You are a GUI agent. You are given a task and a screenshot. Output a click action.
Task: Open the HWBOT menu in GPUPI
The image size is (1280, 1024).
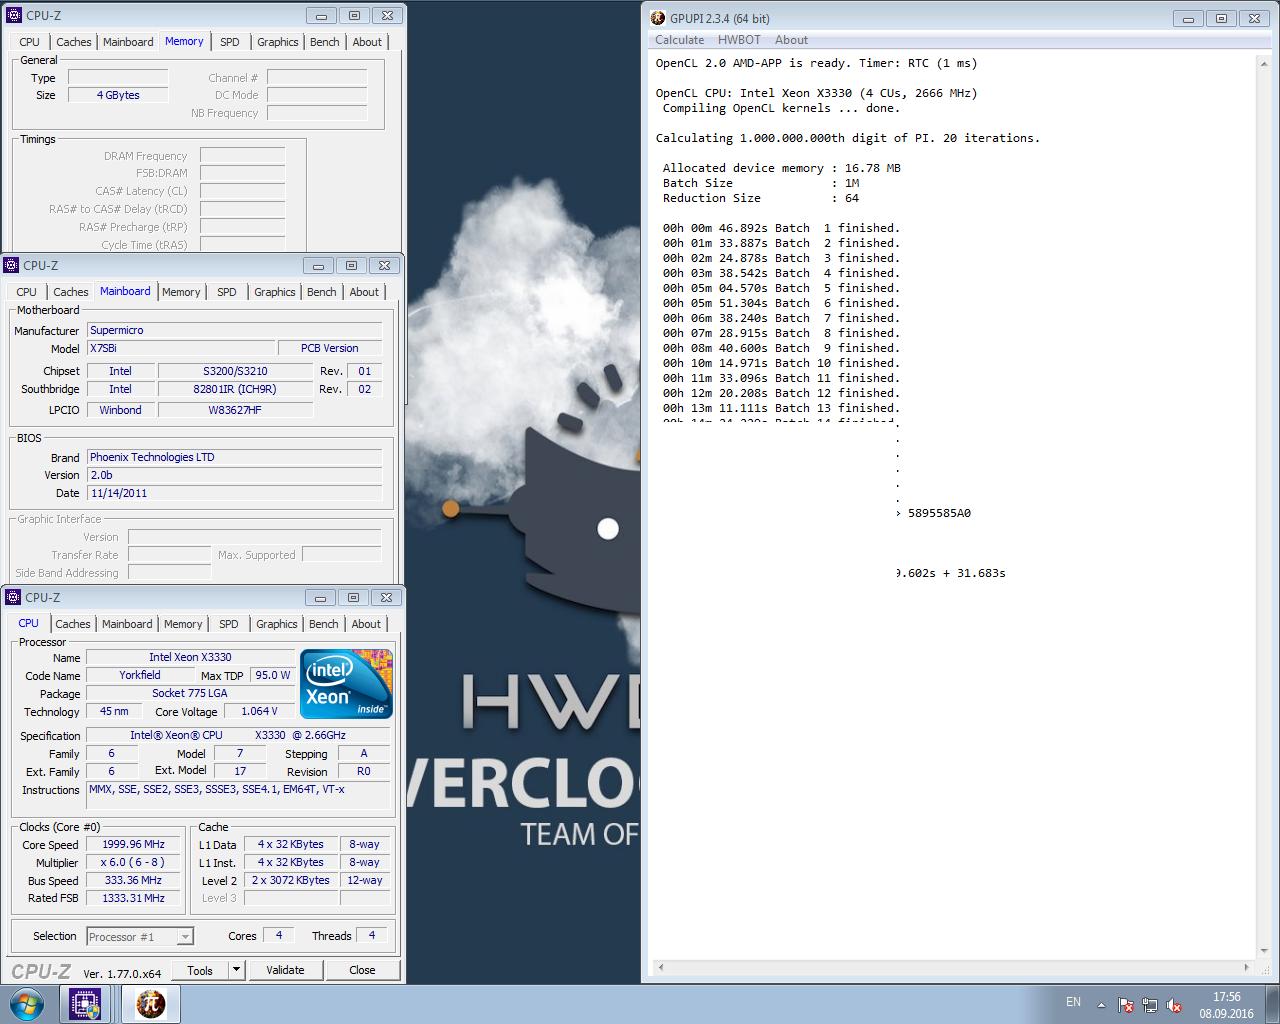(x=739, y=40)
